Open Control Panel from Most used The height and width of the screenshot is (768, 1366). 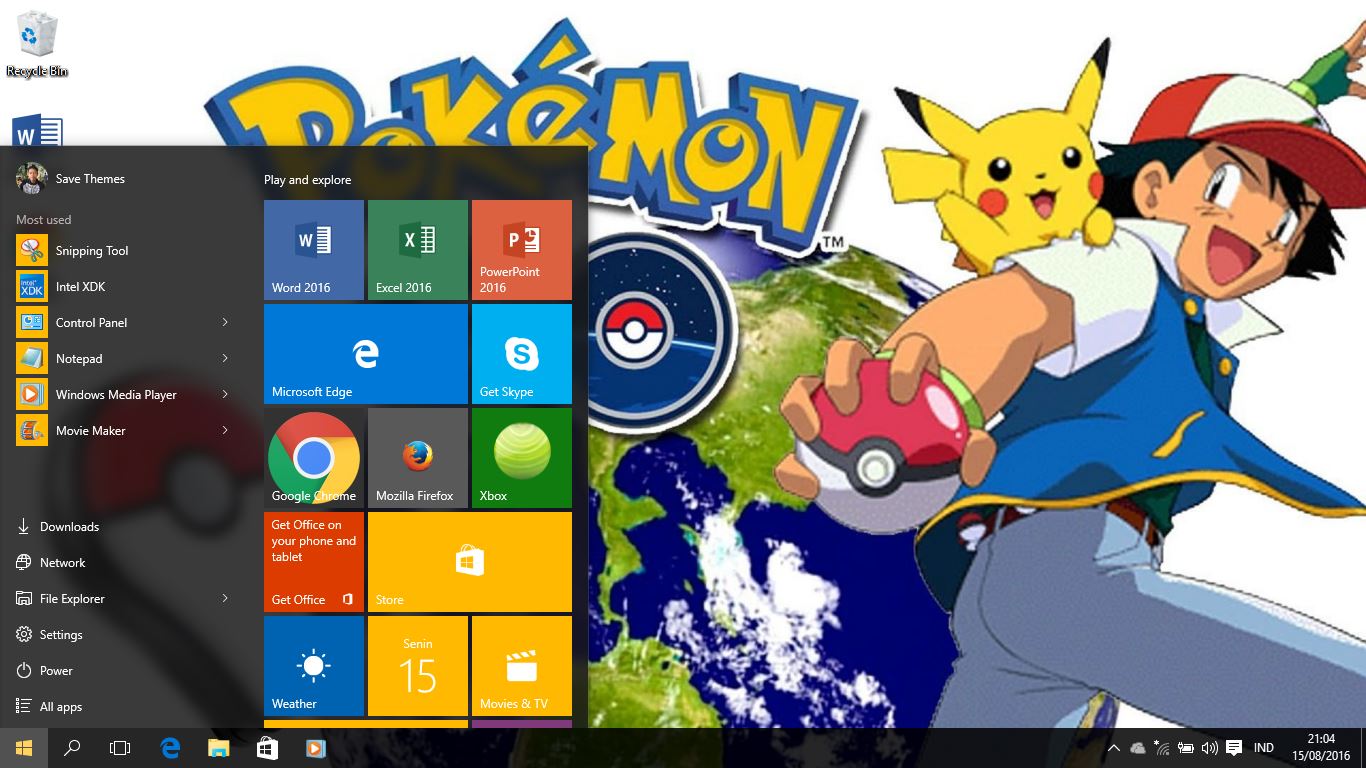[124, 323]
